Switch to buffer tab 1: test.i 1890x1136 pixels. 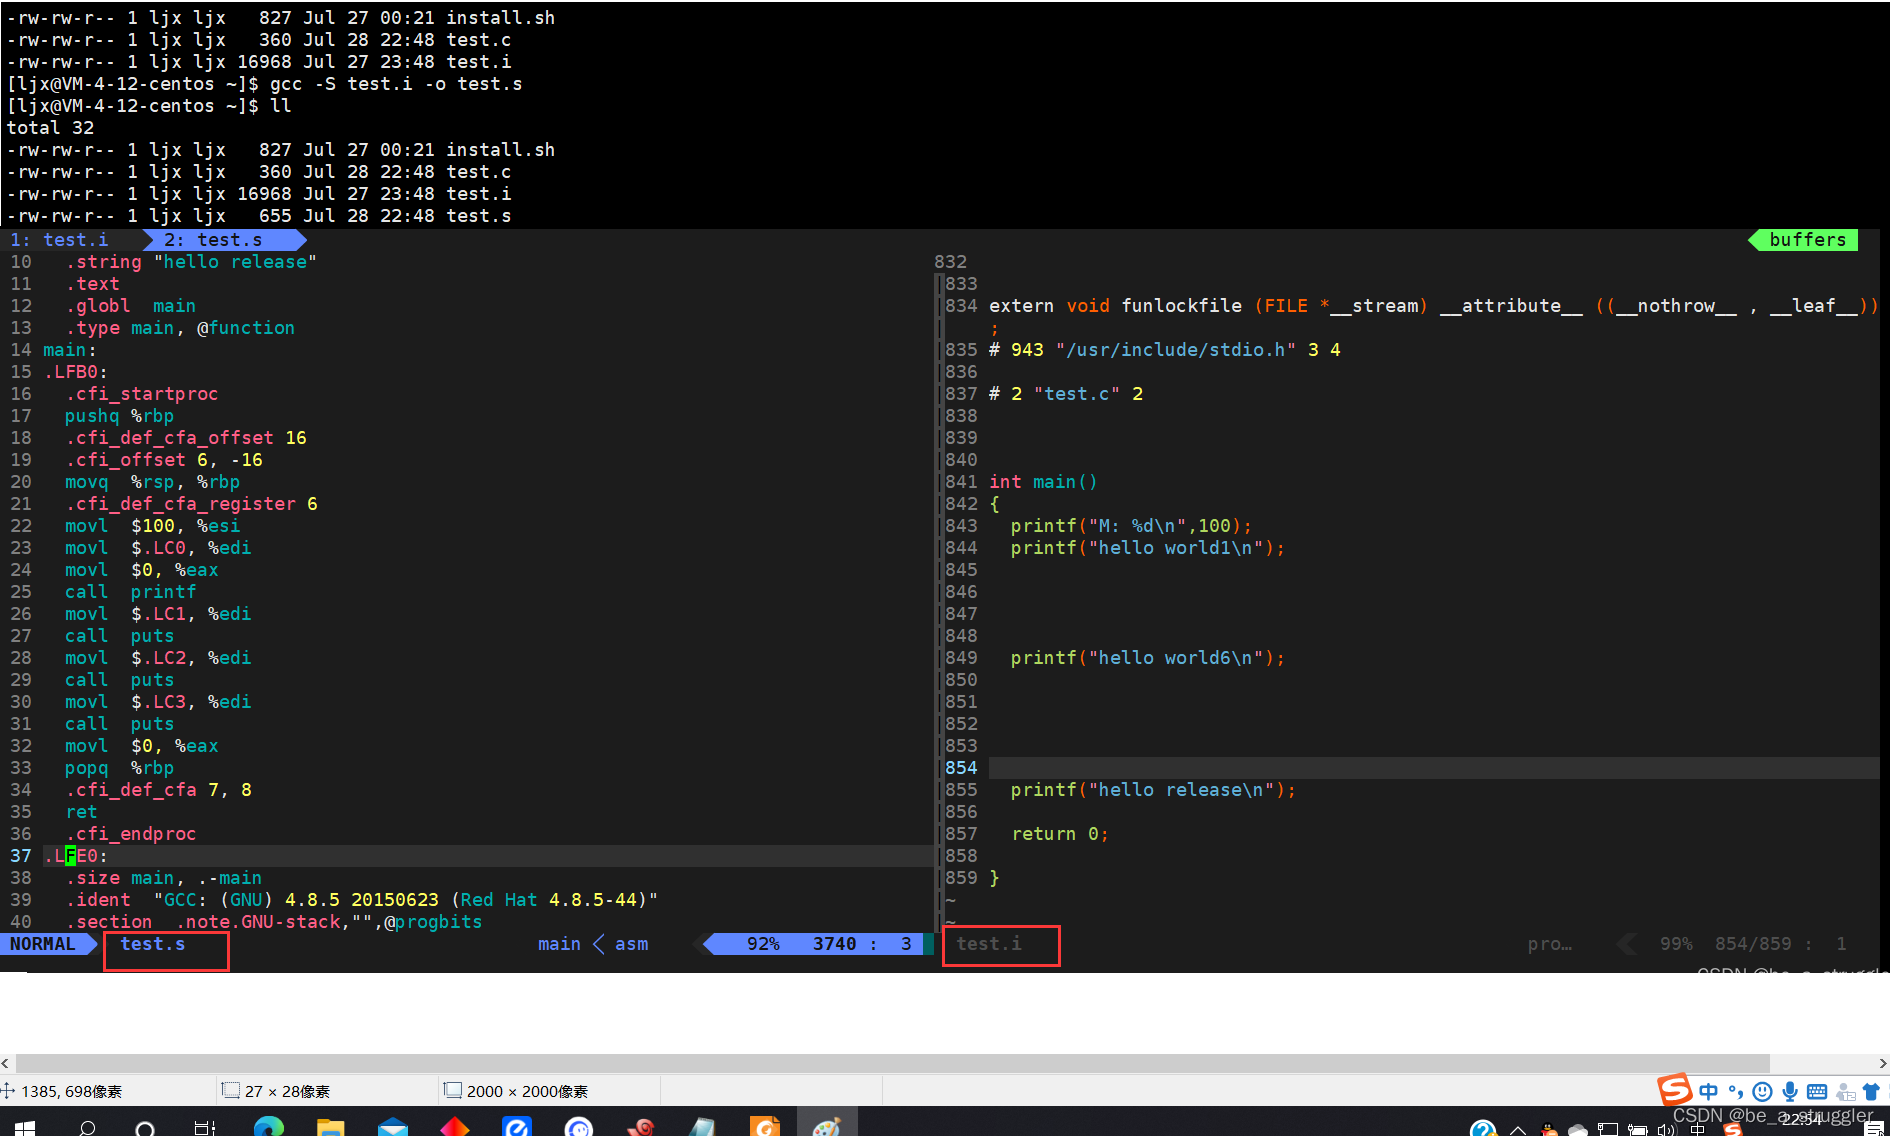60,240
